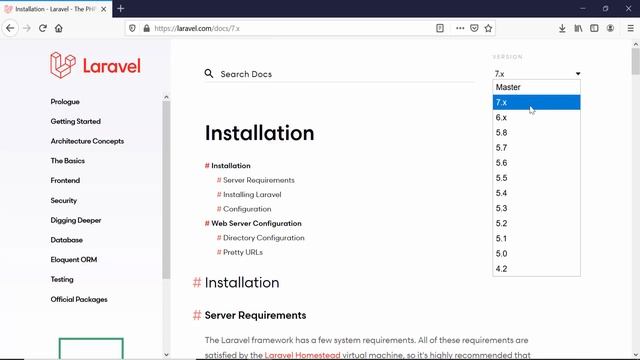
Task: Click the search magnifier icon
Action: [x=209, y=73]
